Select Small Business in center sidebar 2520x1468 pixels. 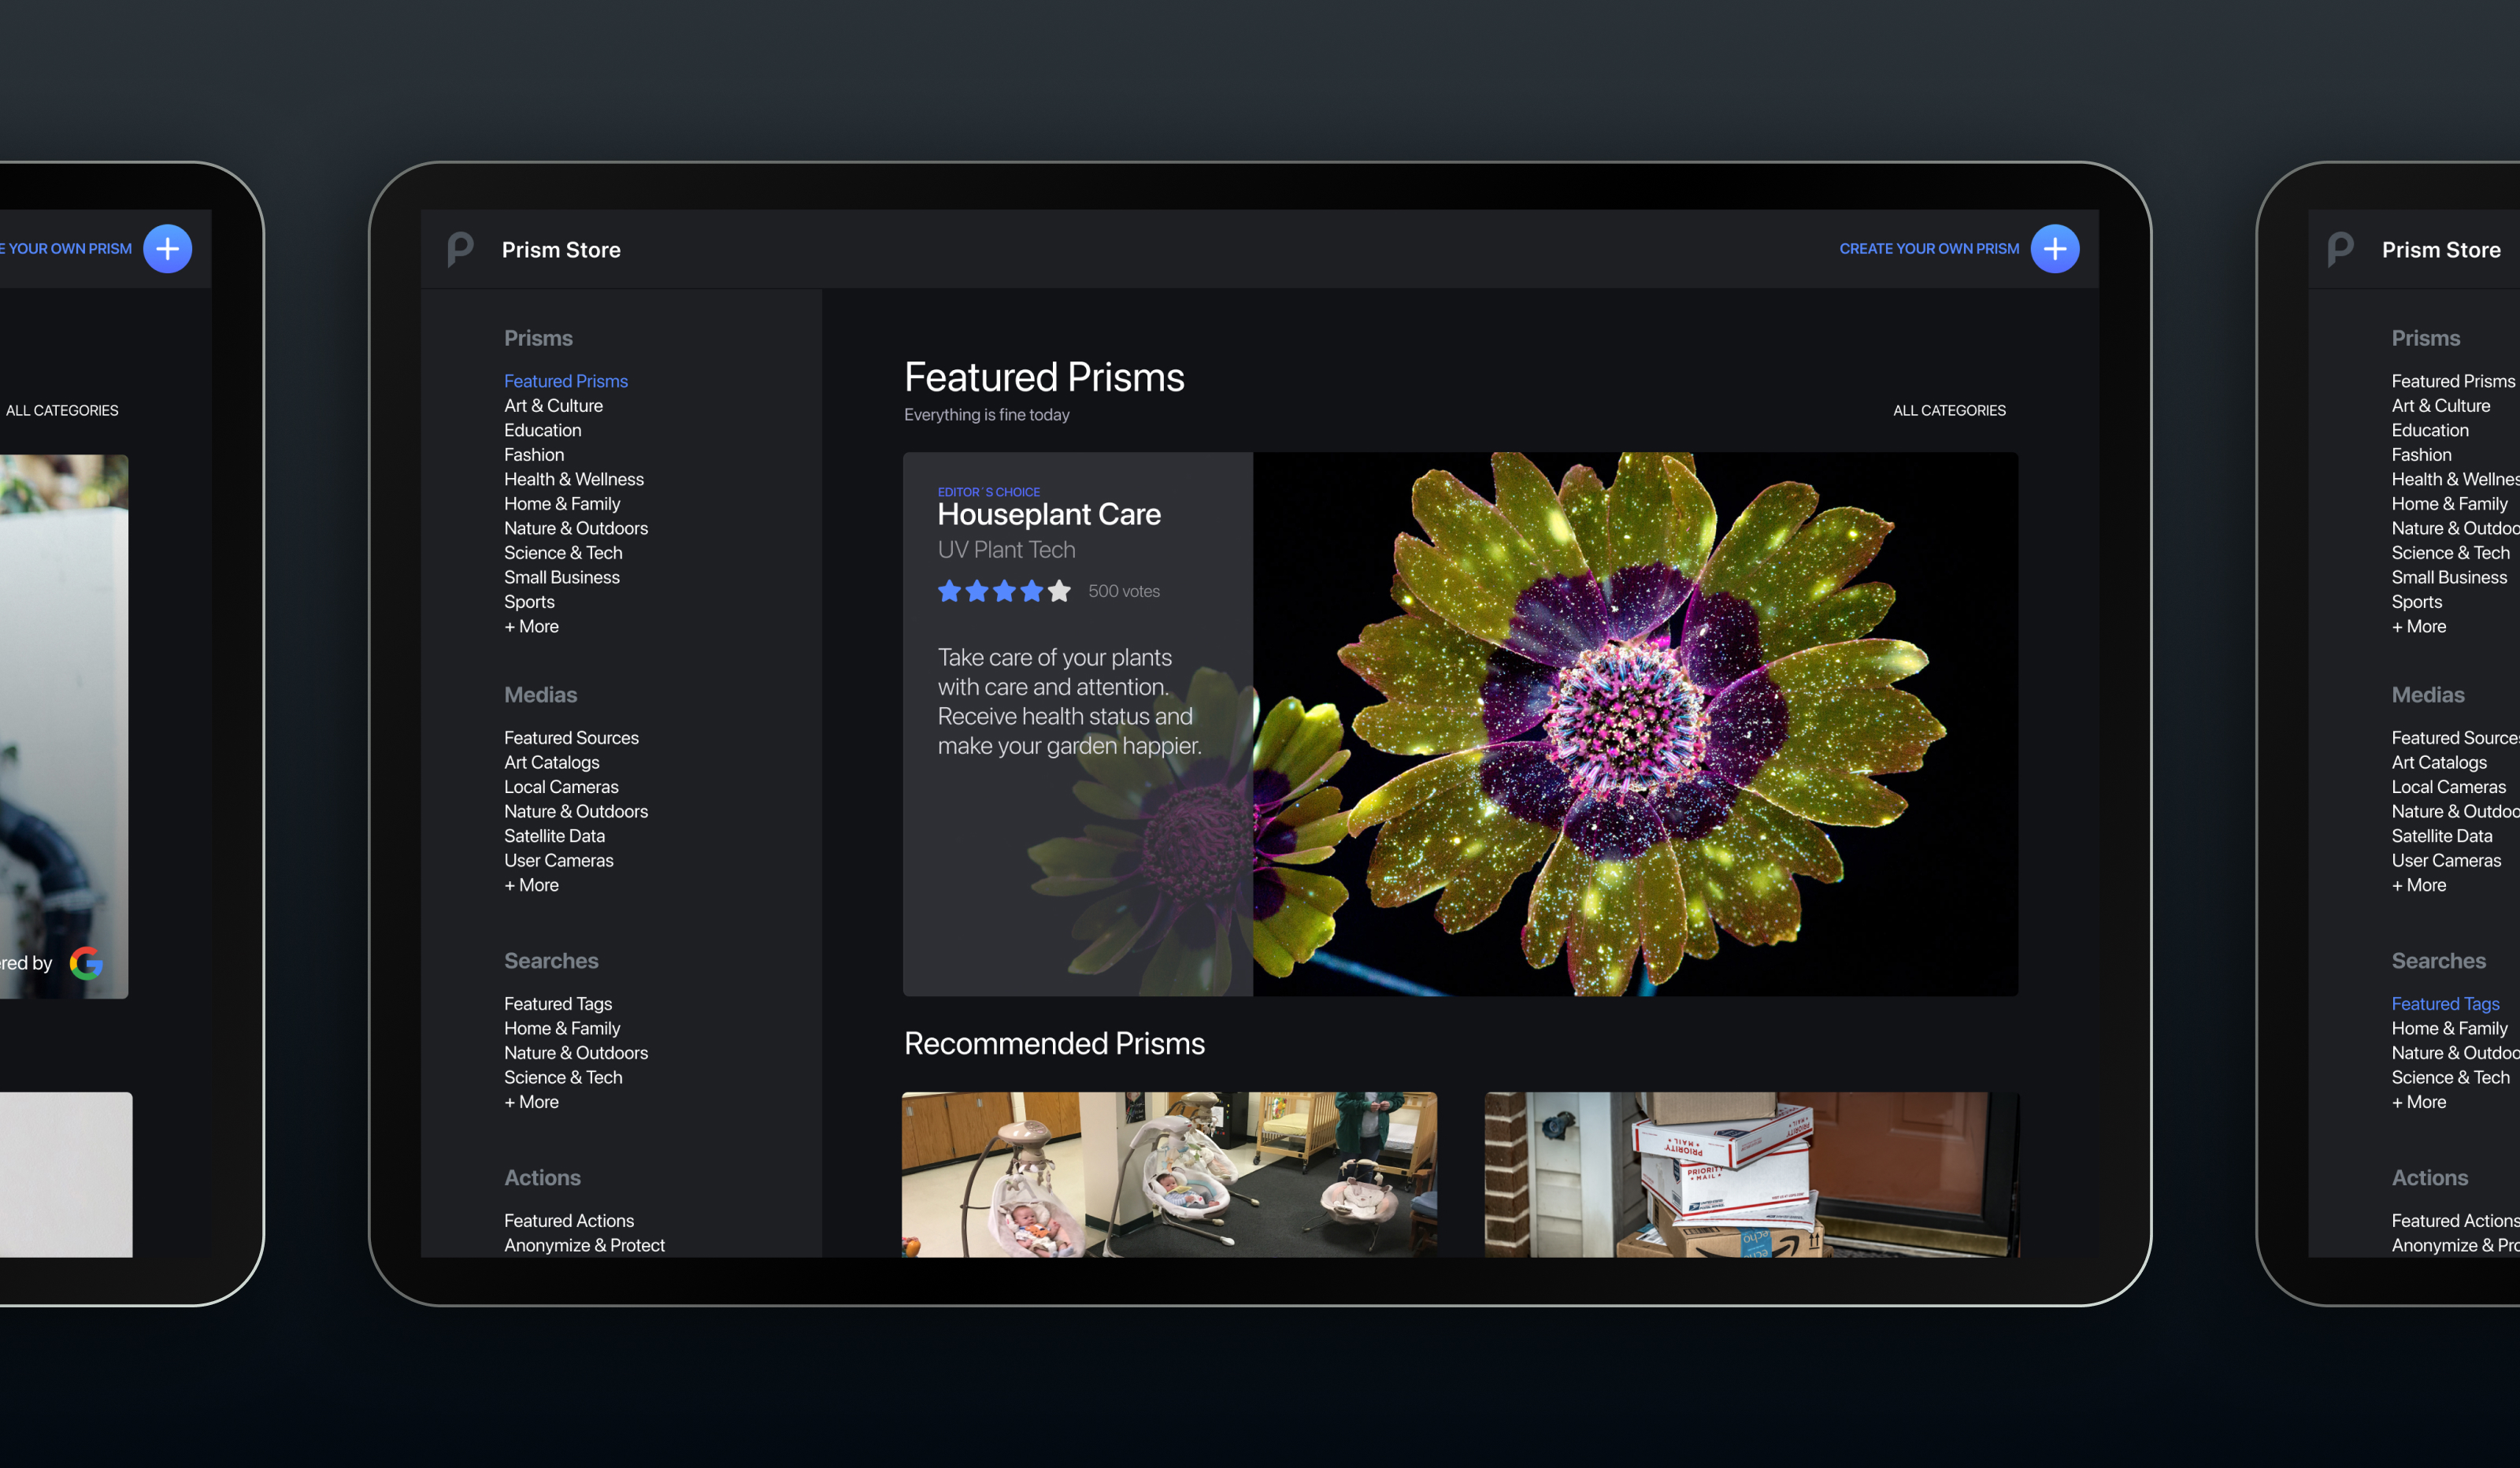click(x=562, y=577)
